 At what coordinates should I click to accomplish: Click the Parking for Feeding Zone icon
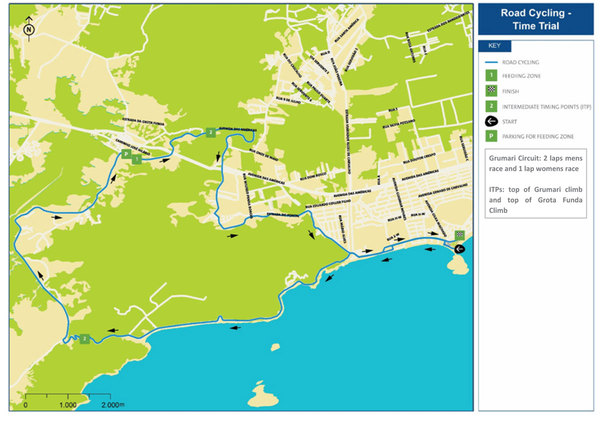pos(491,136)
